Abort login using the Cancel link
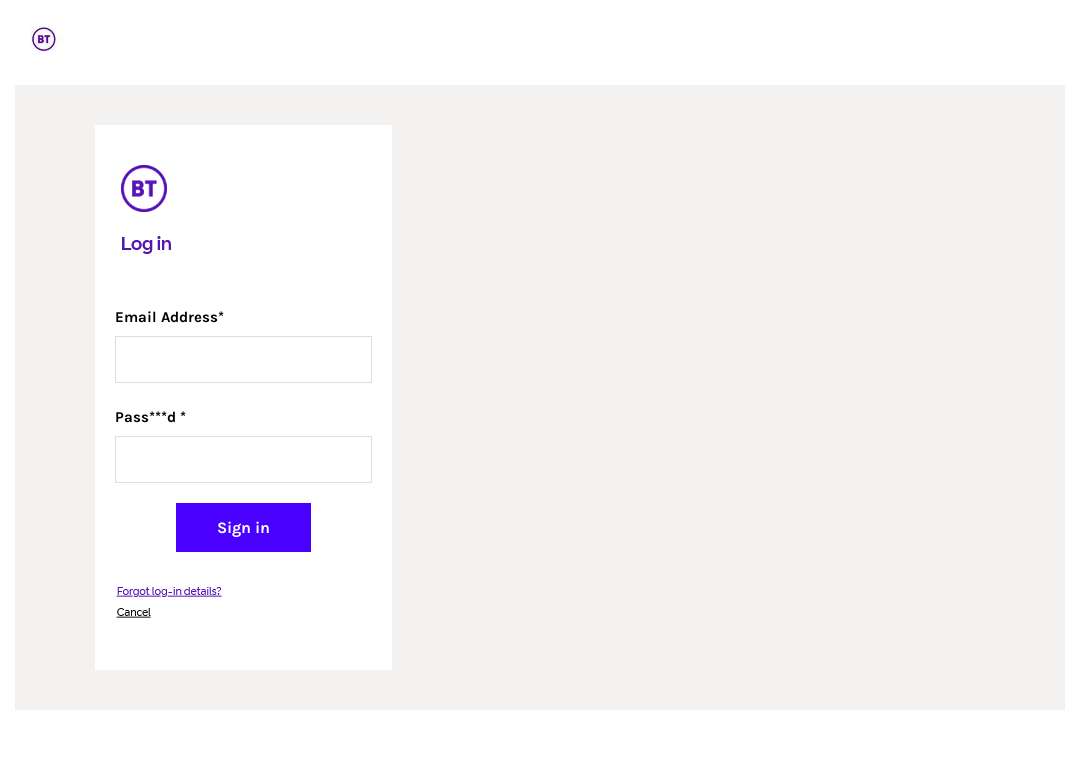Viewport: 1080px width, 768px height. coord(134,612)
